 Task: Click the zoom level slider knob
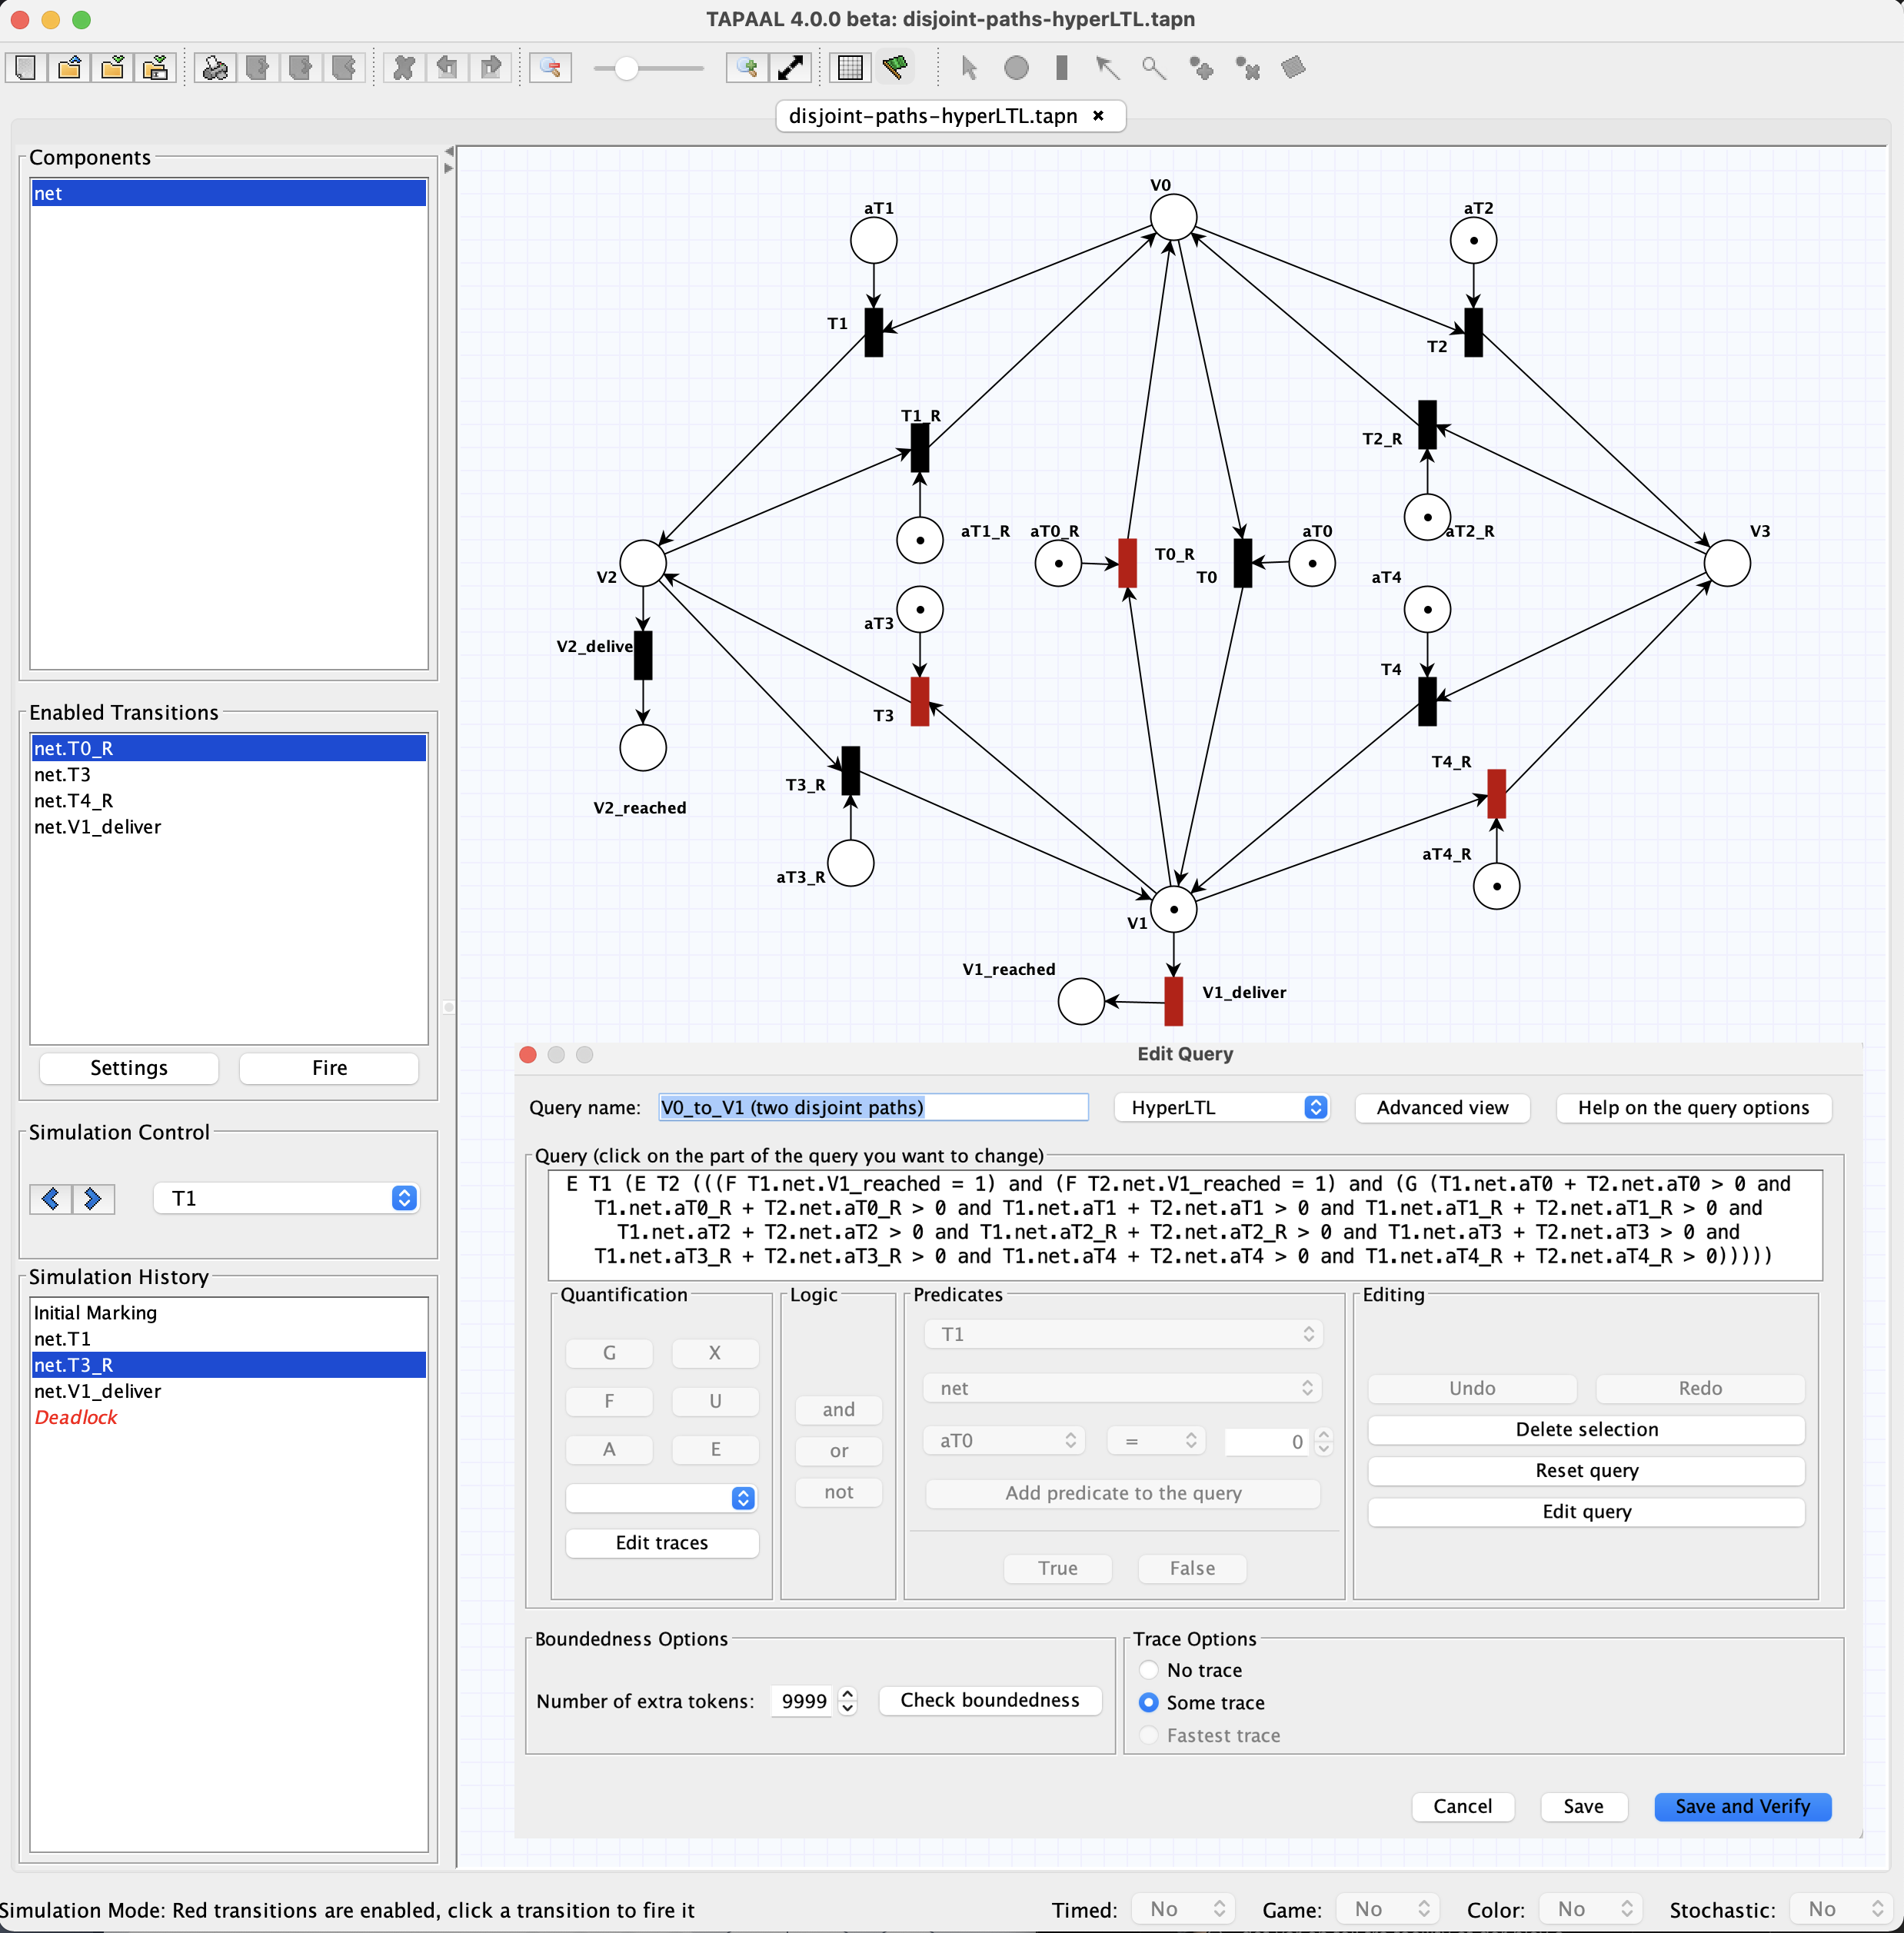click(626, 68)
